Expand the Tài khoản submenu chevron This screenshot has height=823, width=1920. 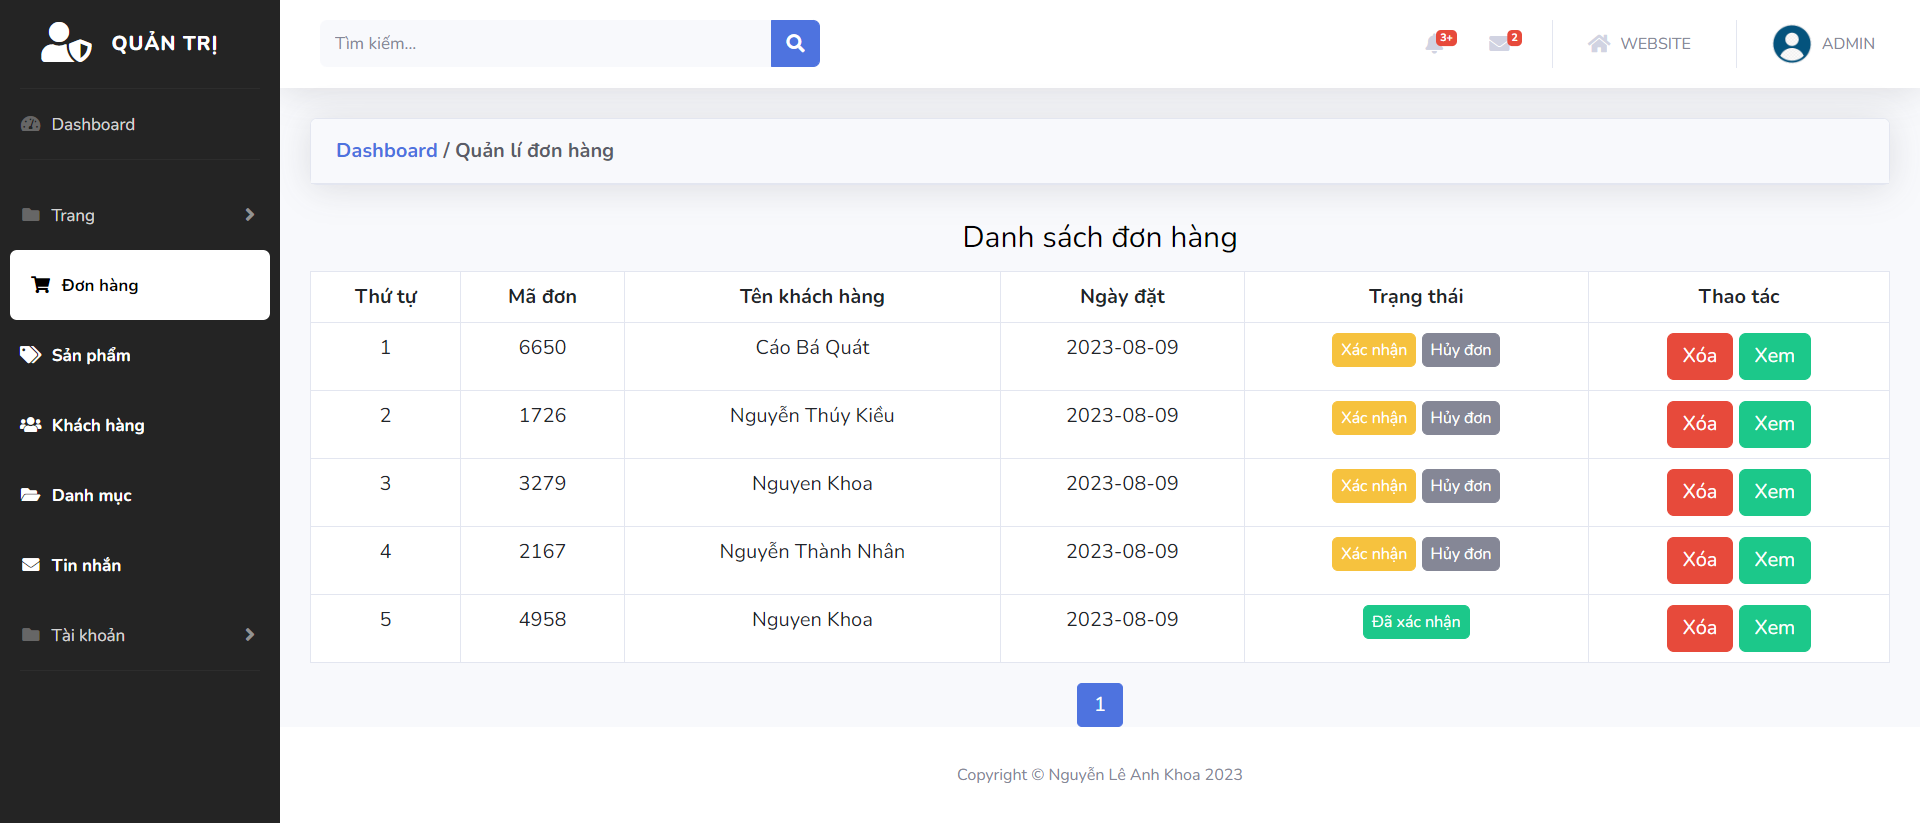[x=250, y=635]
